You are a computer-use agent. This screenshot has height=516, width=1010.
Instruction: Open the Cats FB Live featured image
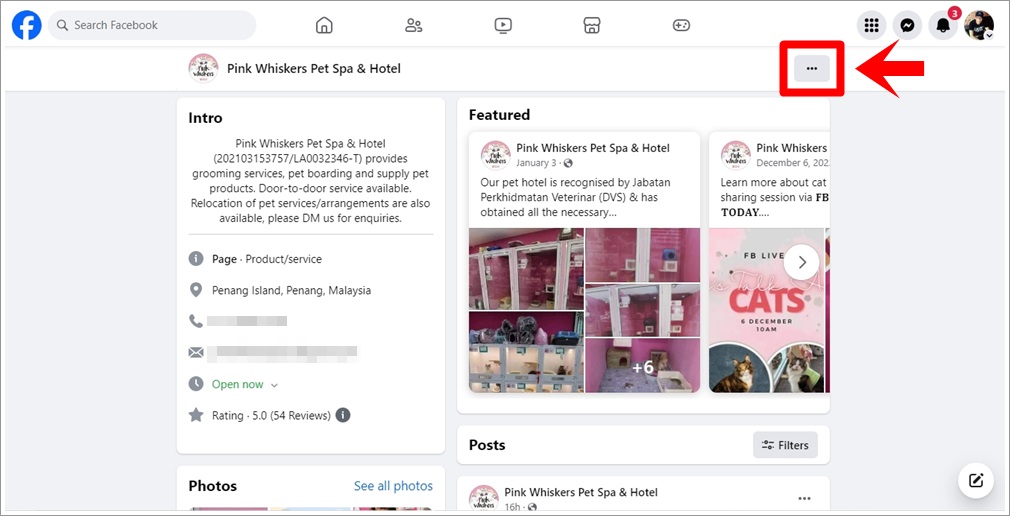pyautogui.click(x=767, y=310)
